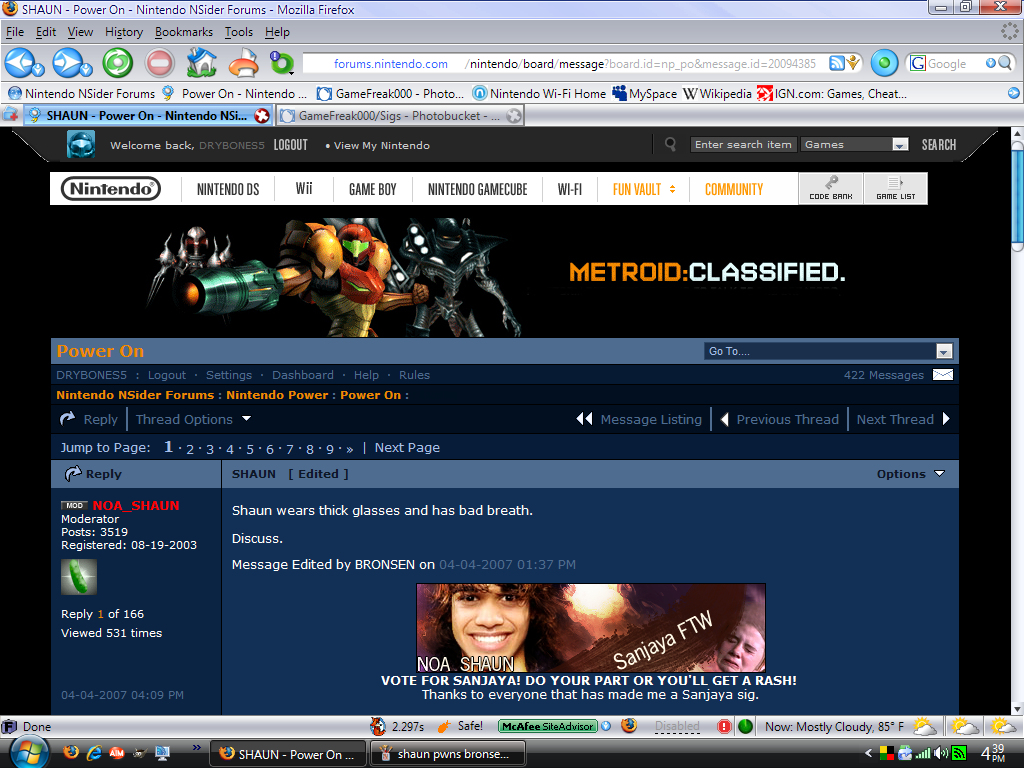Click the print icon in toolbar

click(244, 64)
